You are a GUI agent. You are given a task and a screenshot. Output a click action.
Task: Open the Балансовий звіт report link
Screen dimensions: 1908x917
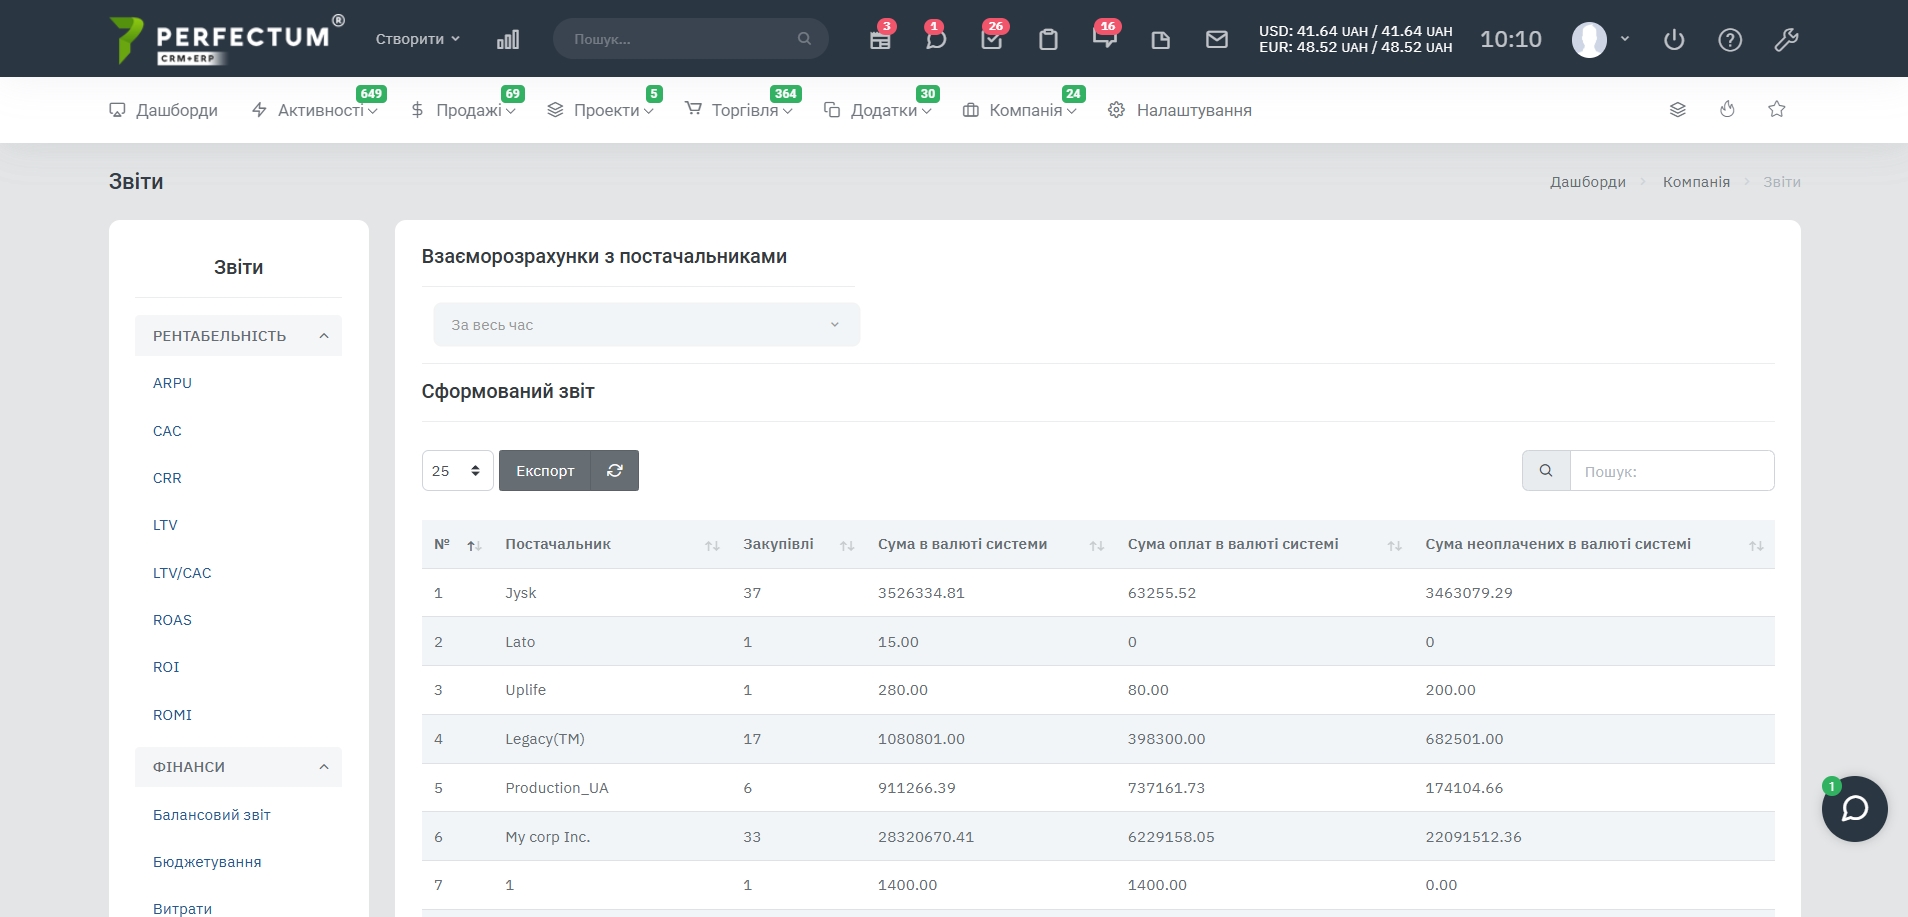[x=212, y=815]
